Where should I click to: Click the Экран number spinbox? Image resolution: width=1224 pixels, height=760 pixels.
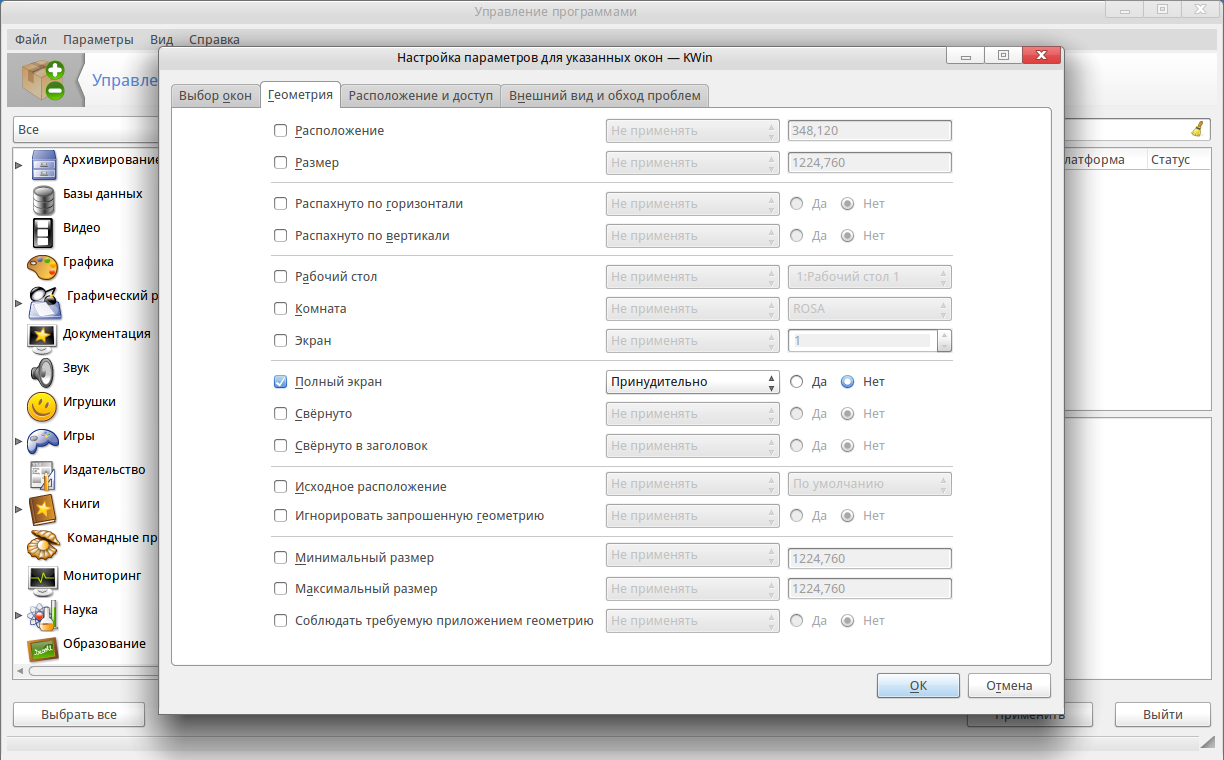pos(869,341)
